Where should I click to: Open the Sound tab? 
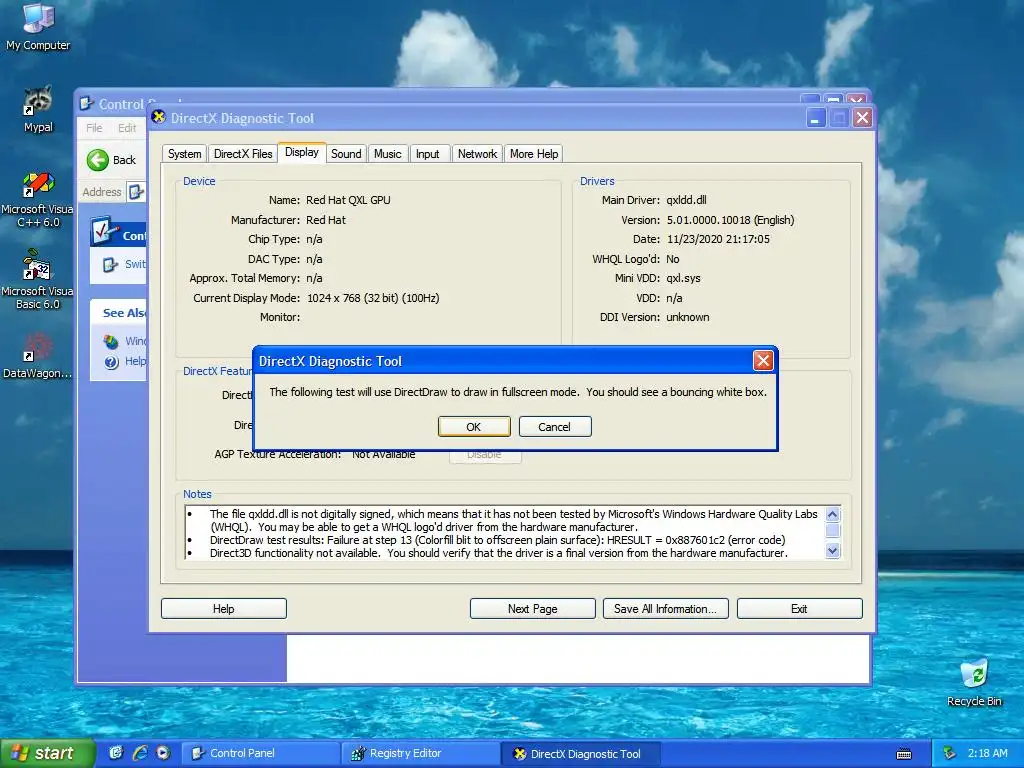(x=346, y=154)
